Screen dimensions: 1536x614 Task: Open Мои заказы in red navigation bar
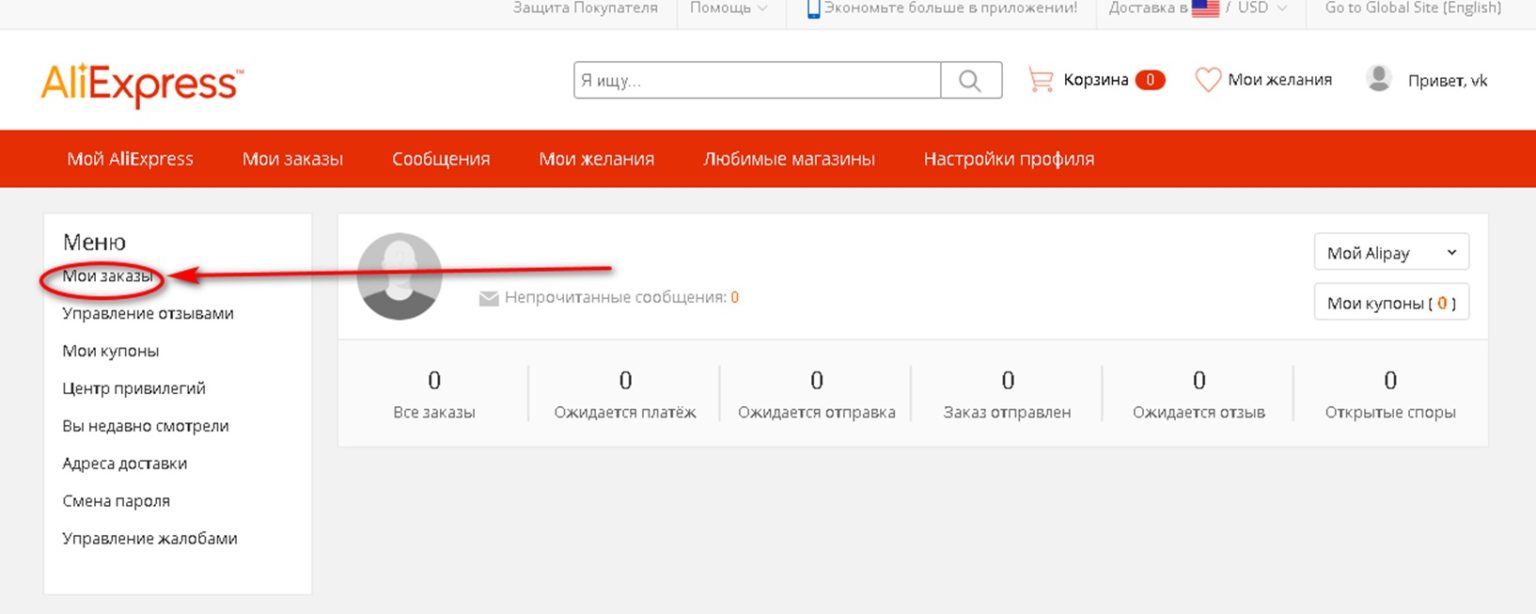tap(292, 159)
